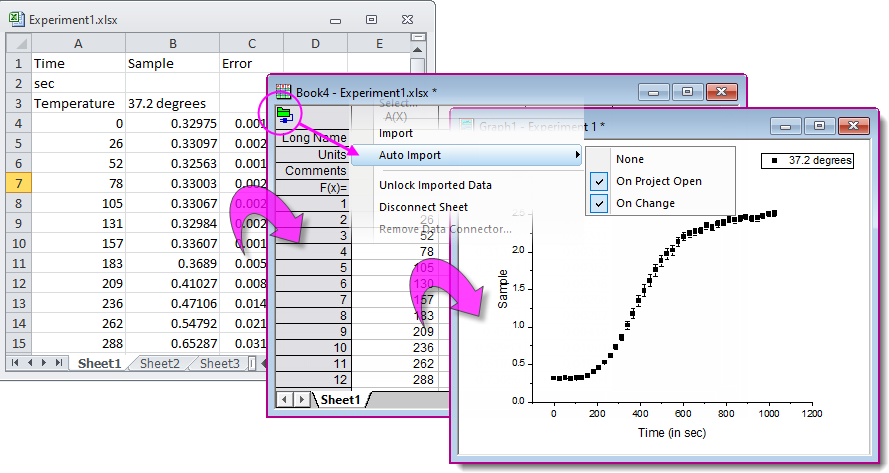Viewport: 889px width, 473px height.
Task: Select column C header in Excel
Action: click(251, 44)
